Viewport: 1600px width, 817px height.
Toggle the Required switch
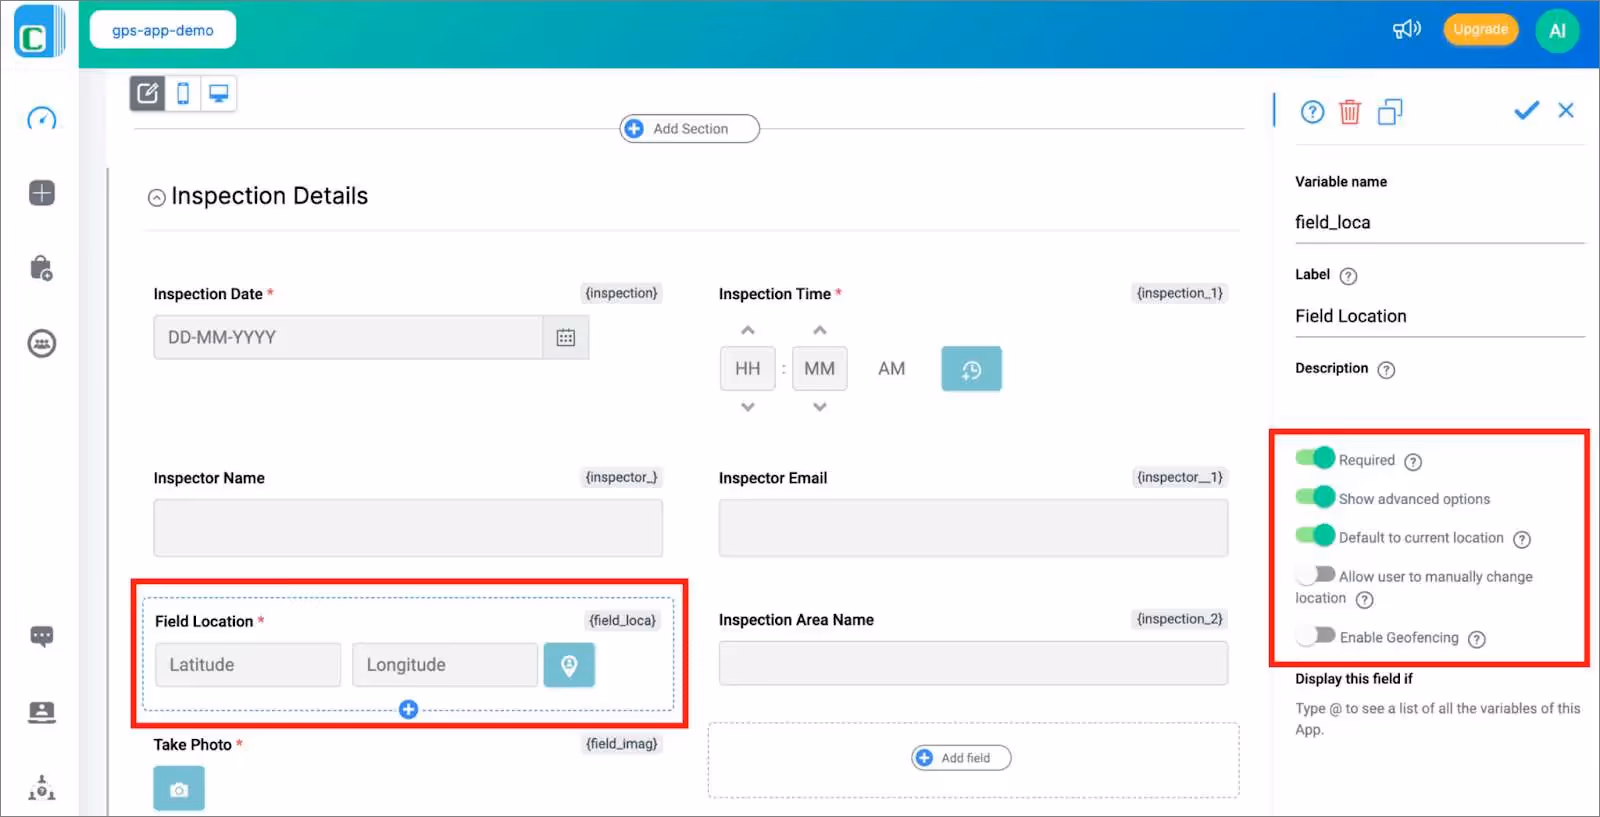click(1315, 458)
